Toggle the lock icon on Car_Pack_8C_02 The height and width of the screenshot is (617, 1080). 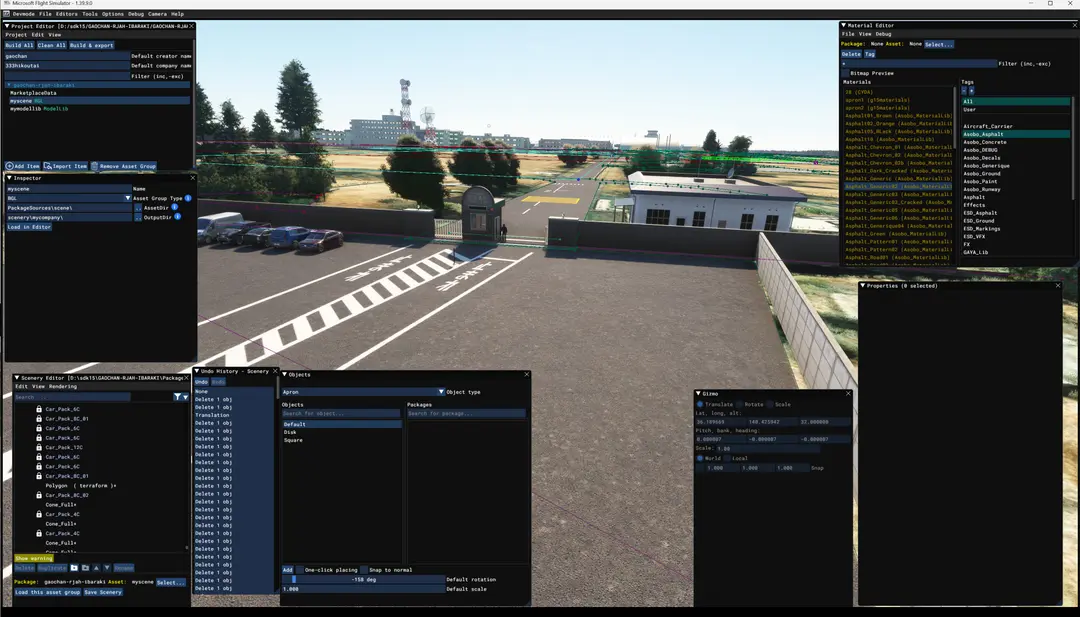39,495
